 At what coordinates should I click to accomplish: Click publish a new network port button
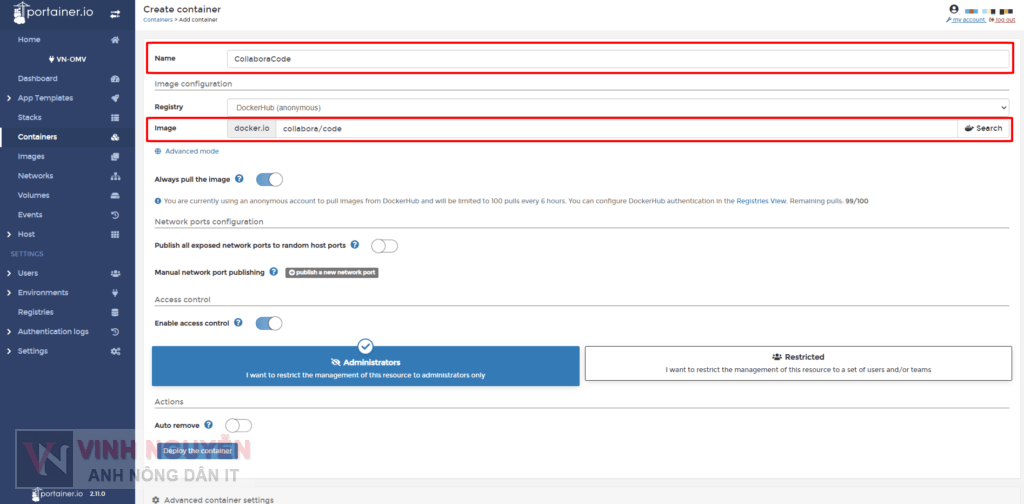click(x=332, y=272)
